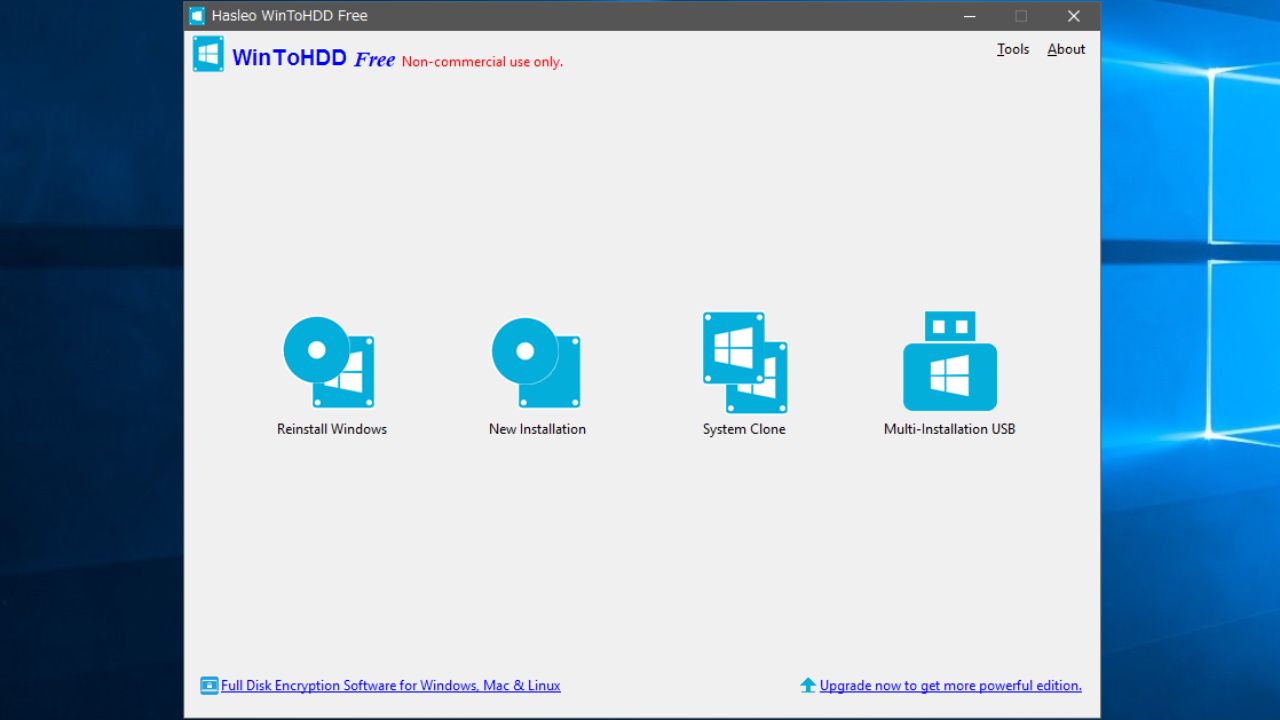Click the System Clone icon
Screen dimensions: 1280x720
[x=745, y=362]
